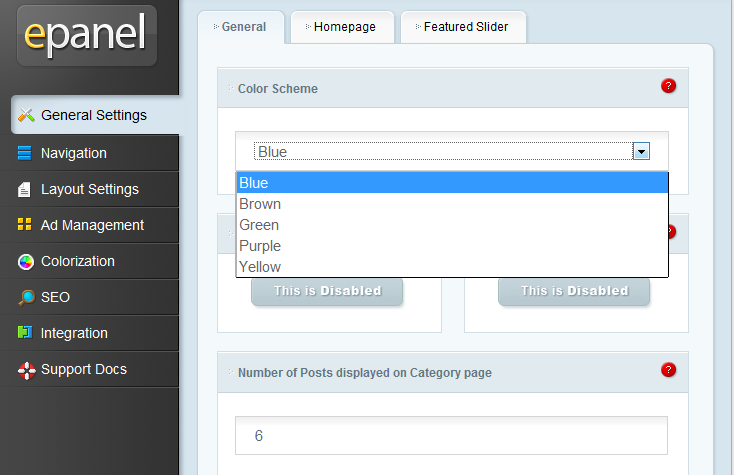Click the Support Docs lifebuoy icon
Image resolution: width=734 pixels, height=475 pixels.
pos(27,370)
